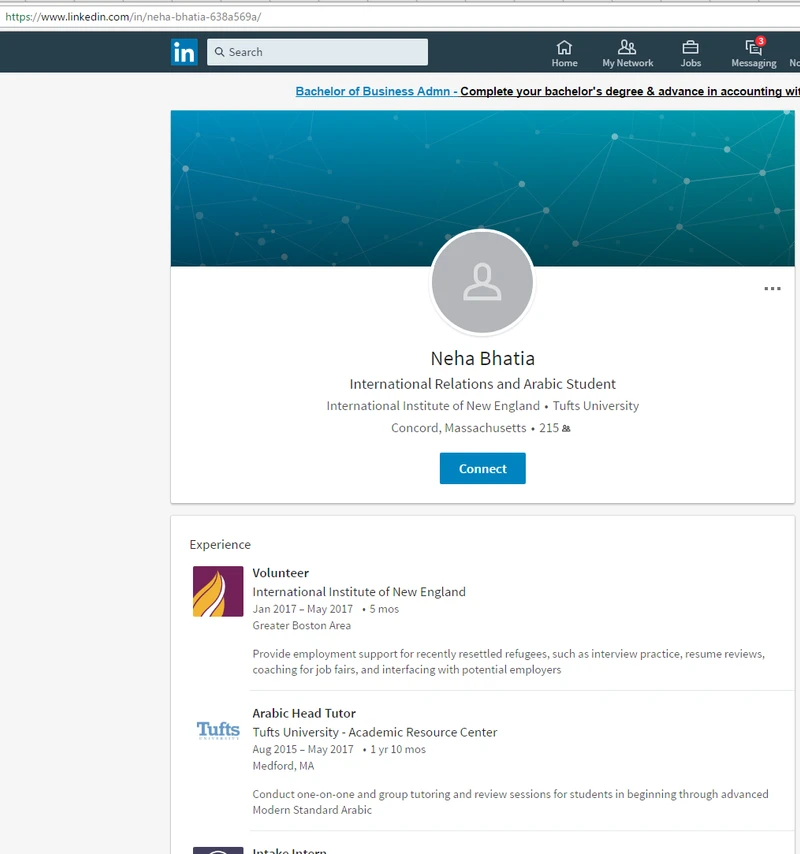Click the default profile photo avatar

[x=483, y=282]
